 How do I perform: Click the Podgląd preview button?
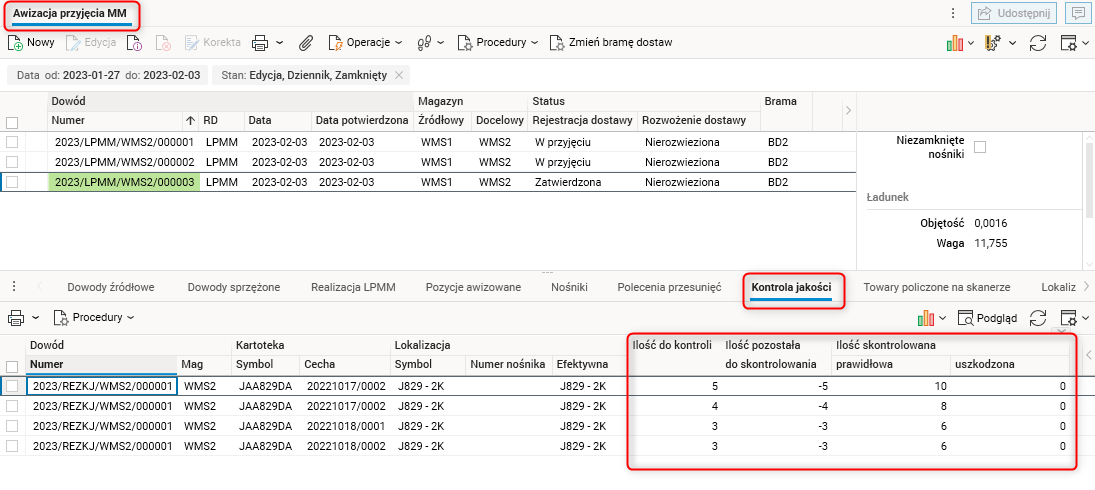point(987,317)
